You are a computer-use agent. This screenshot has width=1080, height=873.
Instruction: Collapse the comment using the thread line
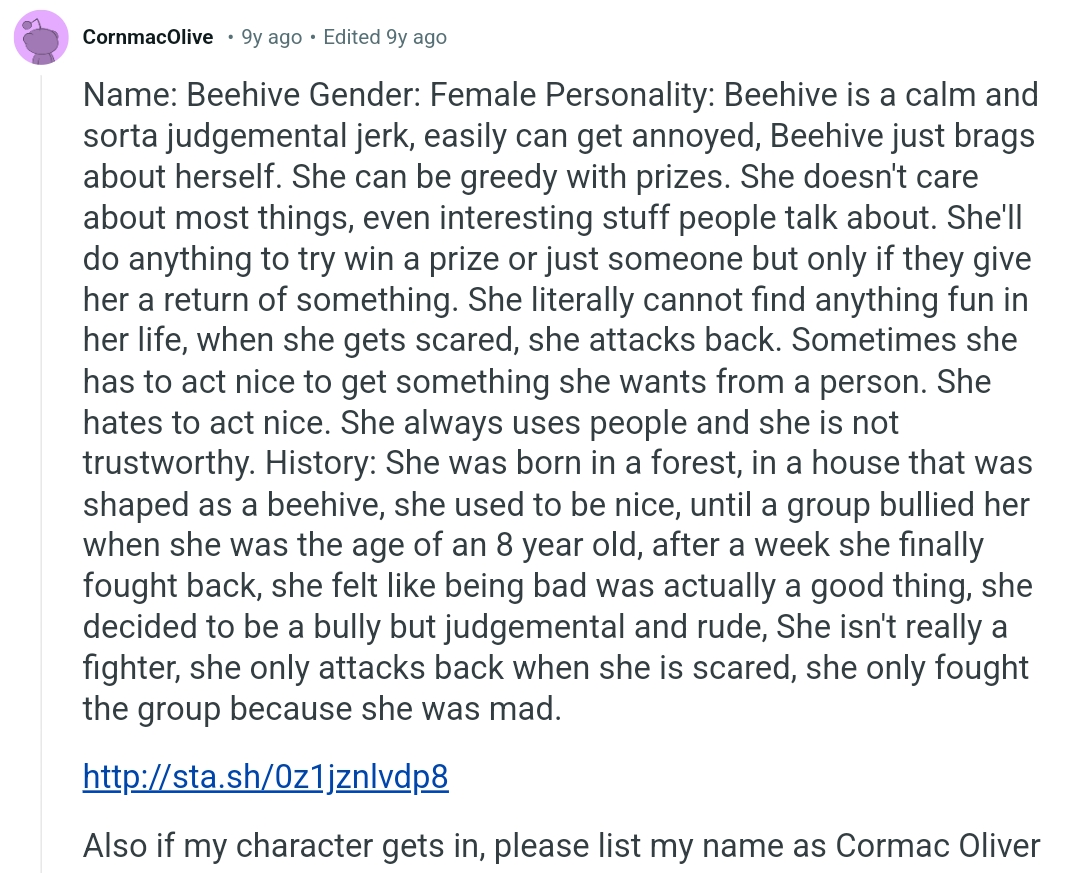pos(41,475)
